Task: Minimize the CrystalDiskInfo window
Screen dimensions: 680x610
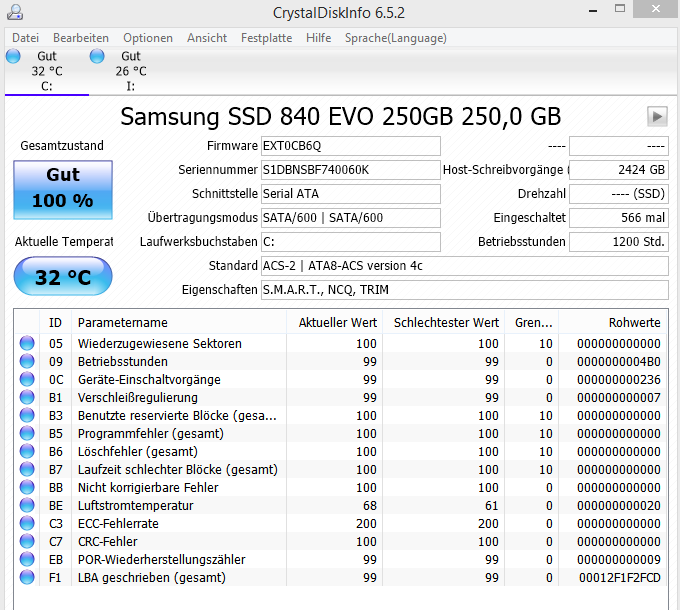Action: tap(593, 10)
